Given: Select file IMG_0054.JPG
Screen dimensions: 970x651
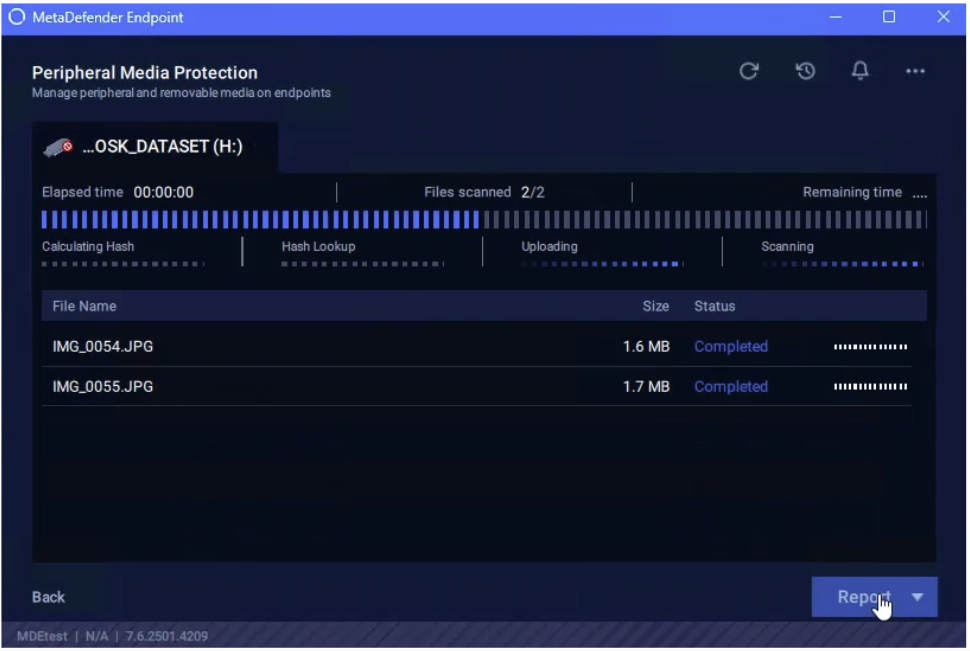Looking at the screenshot, I should (x=103, y=346).
